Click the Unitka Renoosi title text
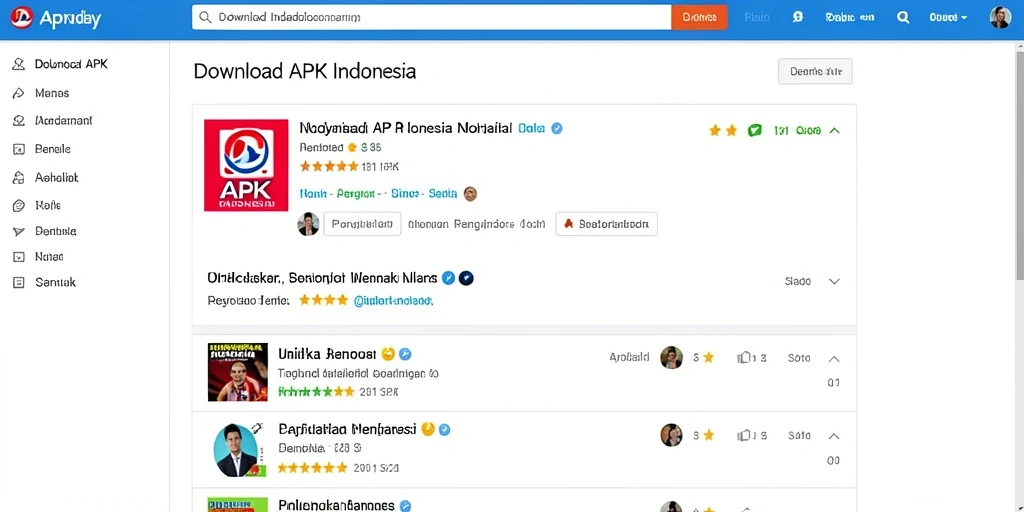 pos(327,354)
